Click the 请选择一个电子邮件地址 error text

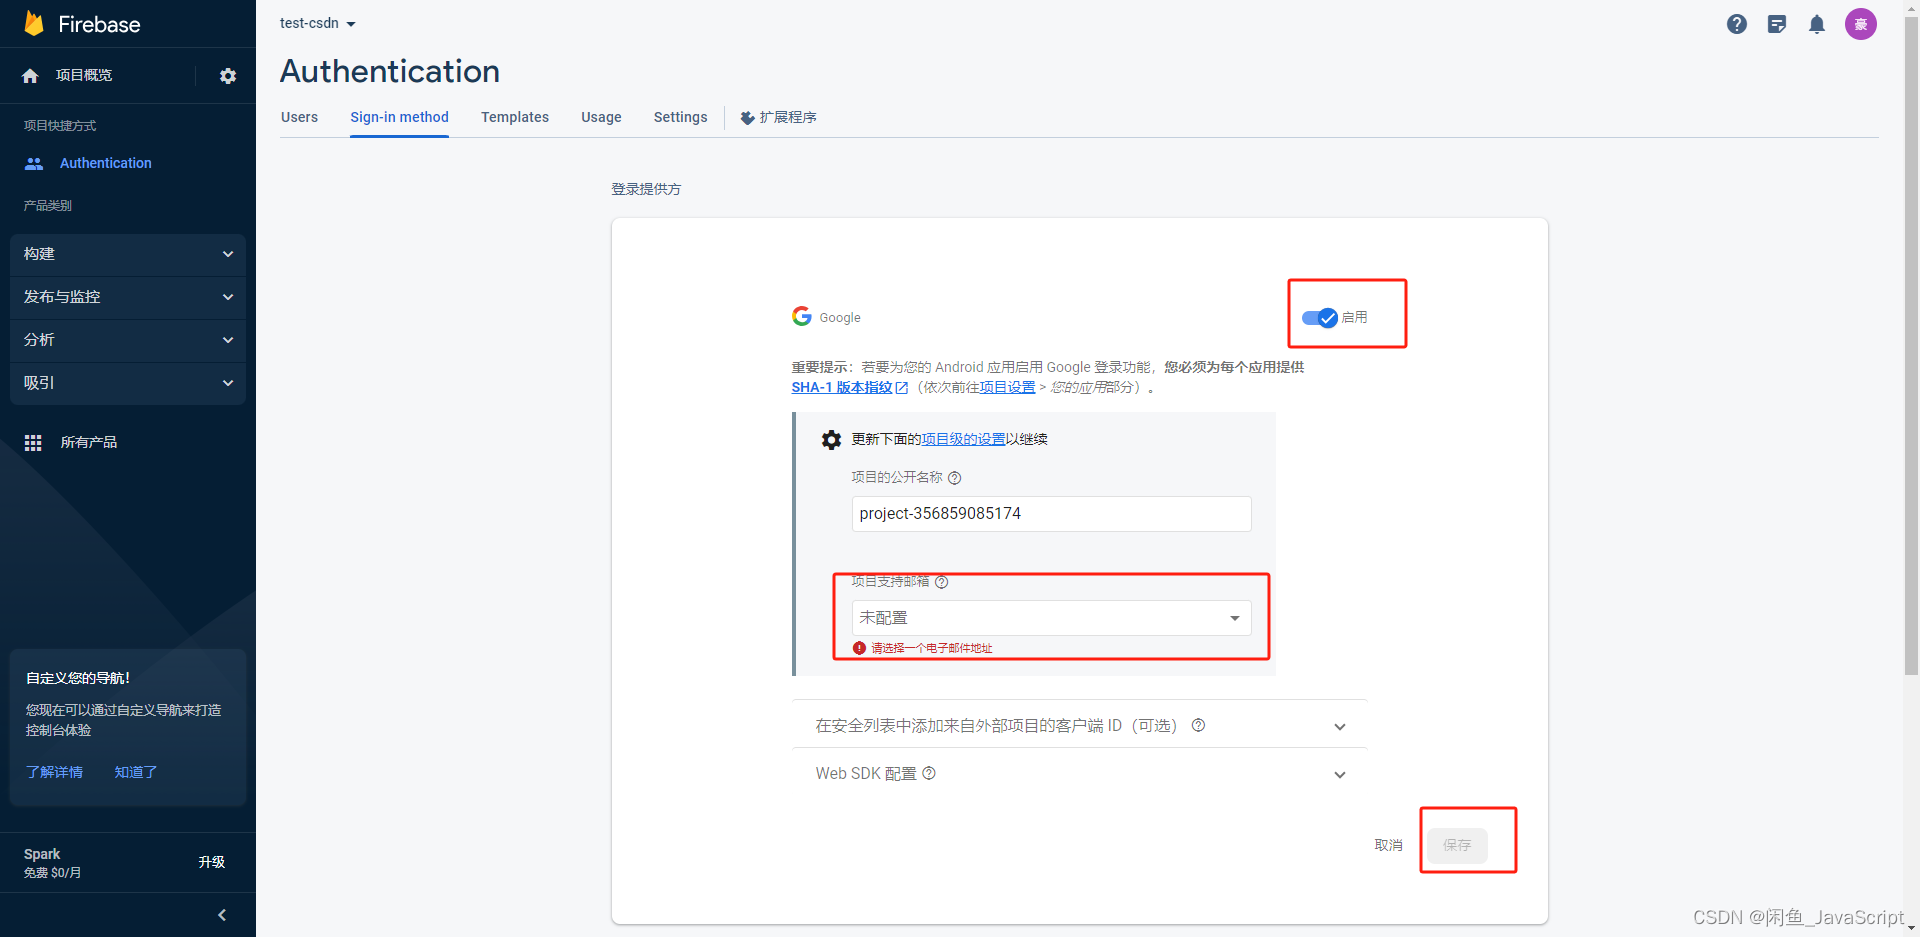tap(931, 648)
